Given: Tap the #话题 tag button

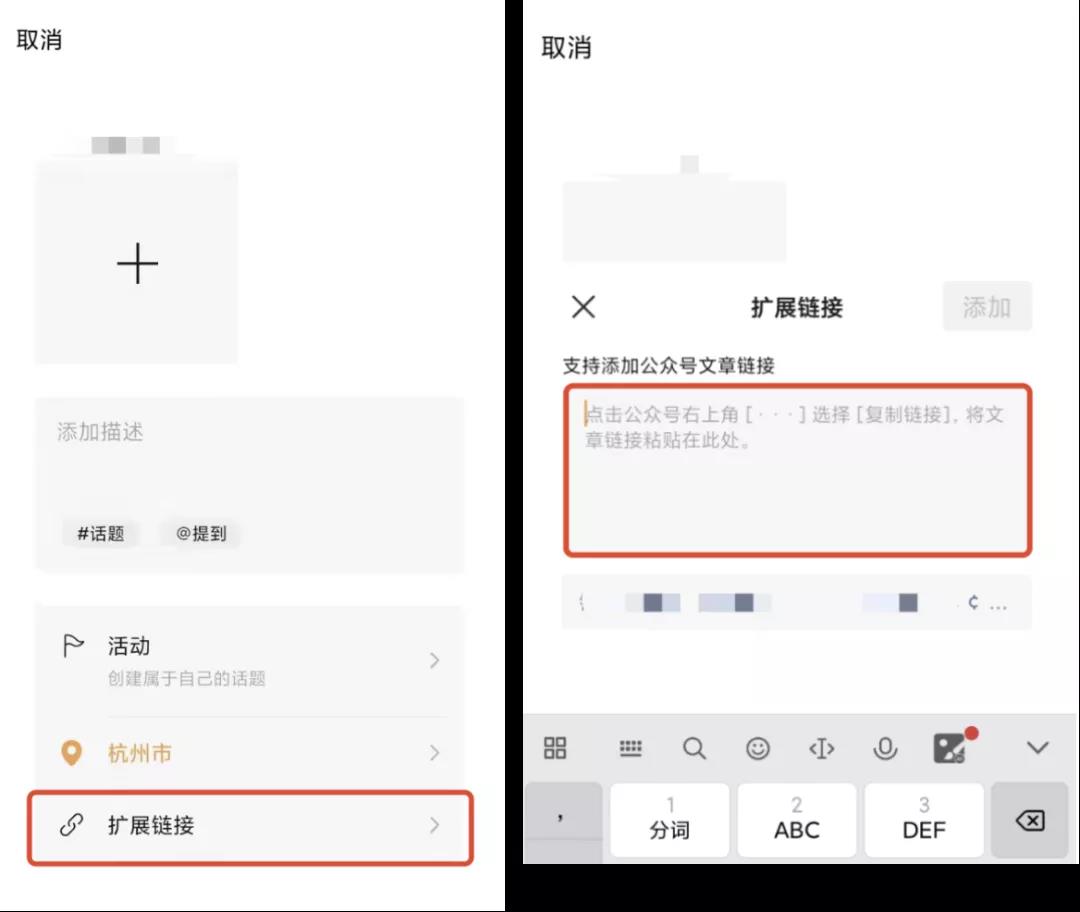Looking at the screenshot, I should coord(100,534).
